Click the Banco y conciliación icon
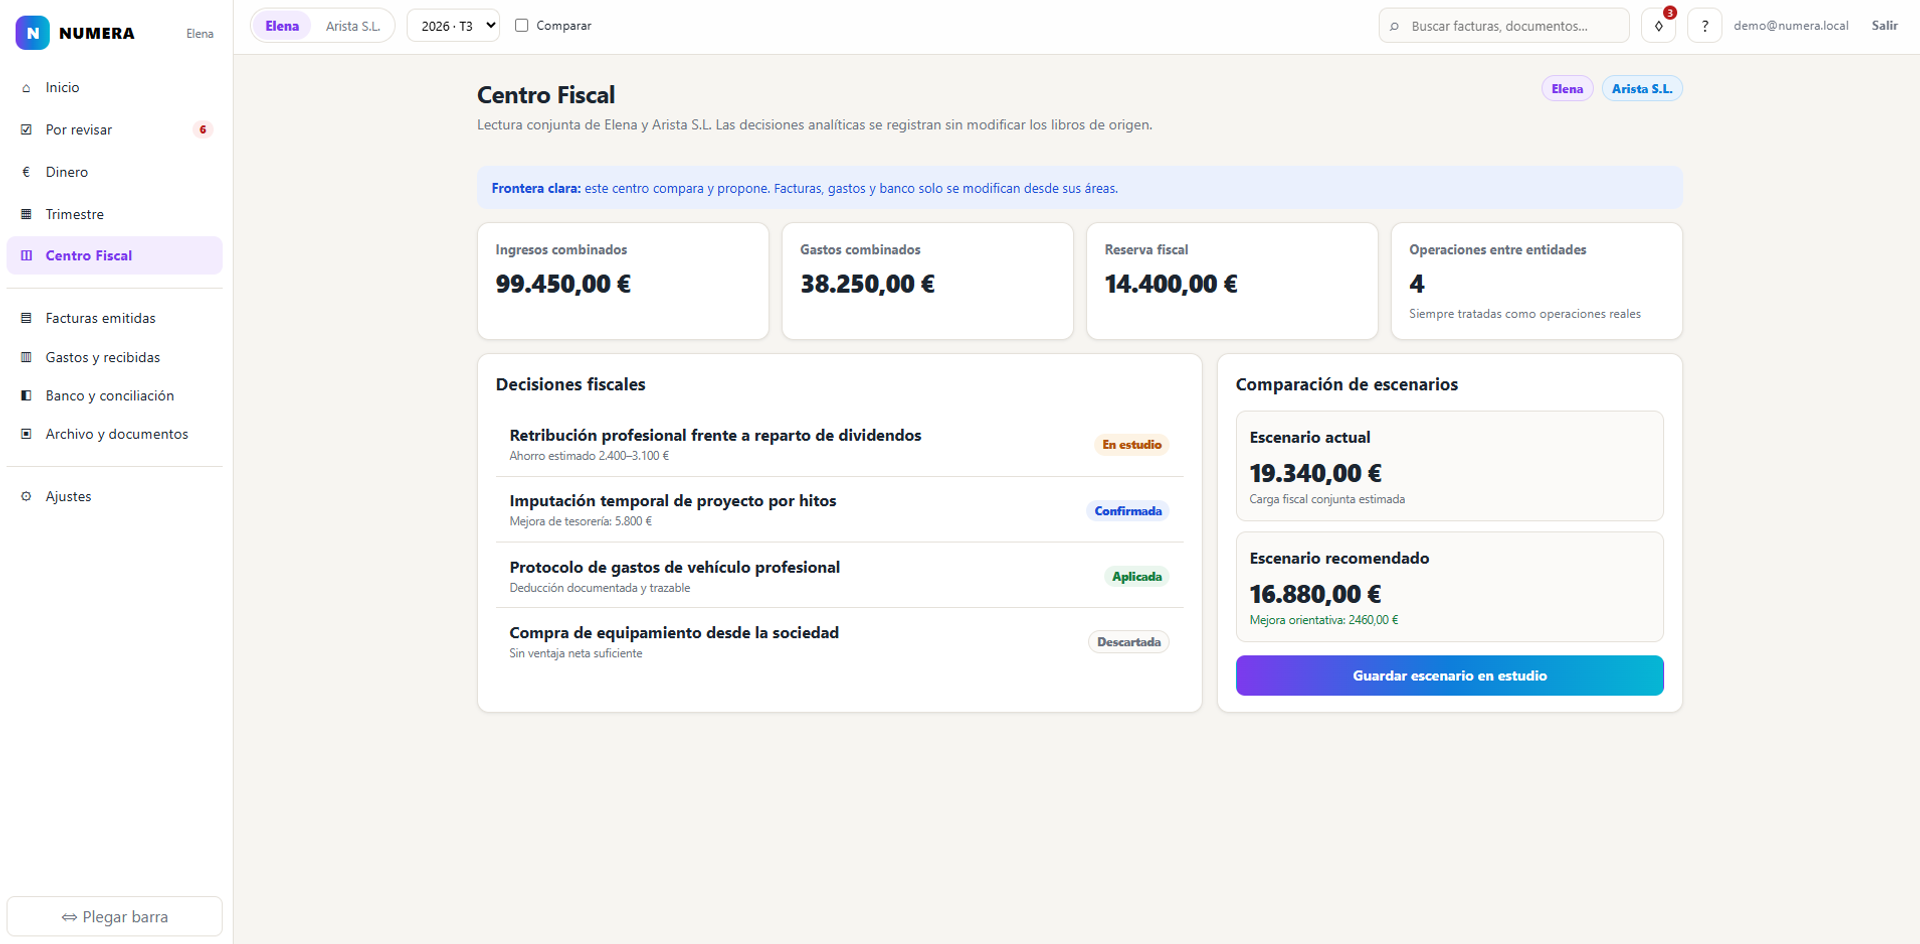The width and height of the screenshot is (1920, 944). click(26, 396)
